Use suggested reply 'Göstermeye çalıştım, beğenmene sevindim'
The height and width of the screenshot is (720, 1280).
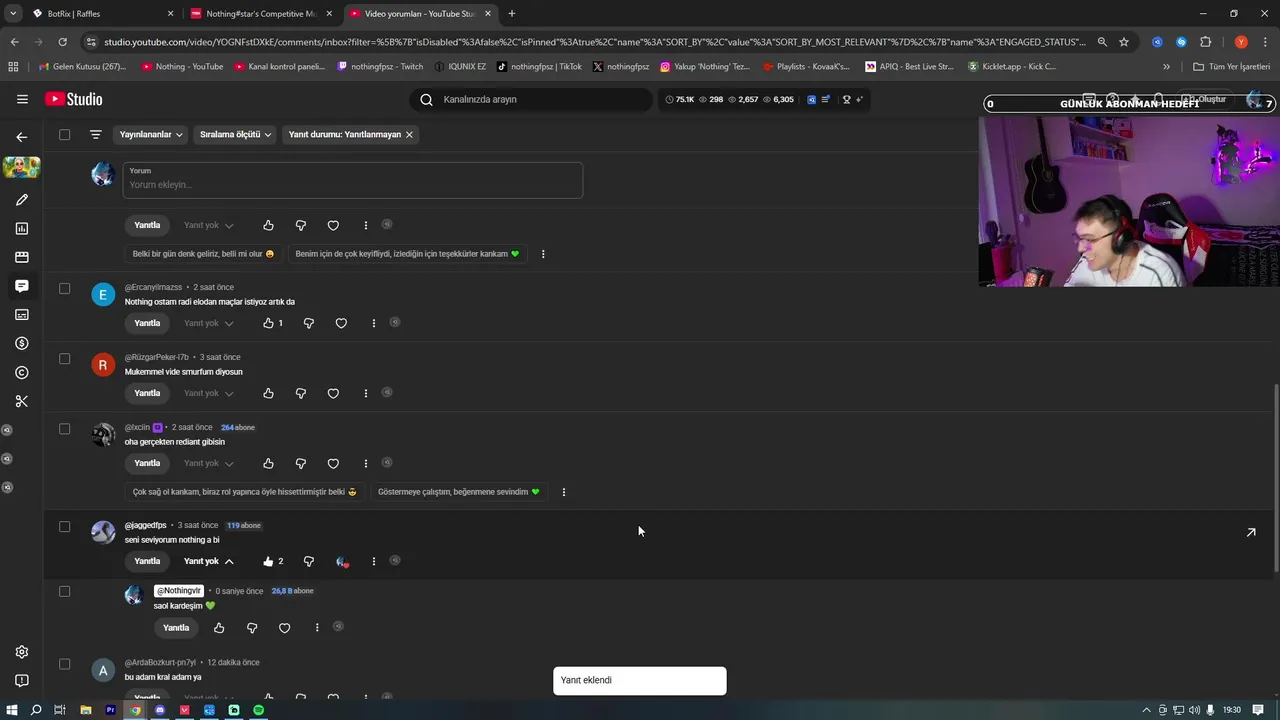tap(458, 492)
